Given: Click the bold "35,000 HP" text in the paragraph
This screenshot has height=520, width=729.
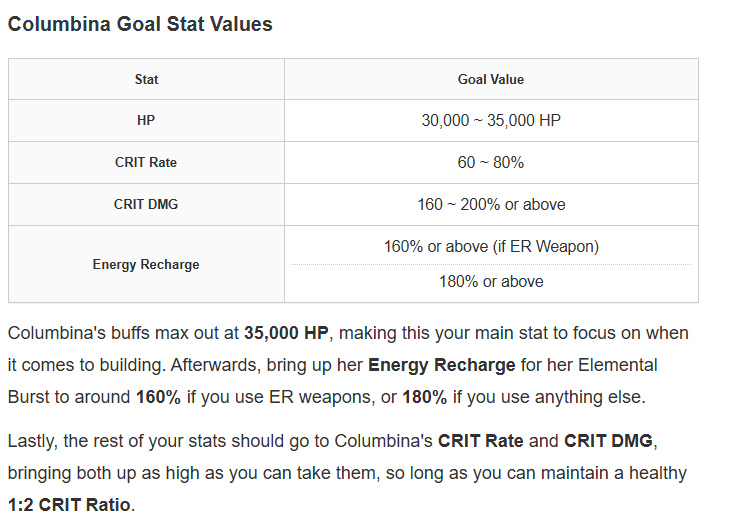Looking at the screenshot, I should click(x=287, y=333).
